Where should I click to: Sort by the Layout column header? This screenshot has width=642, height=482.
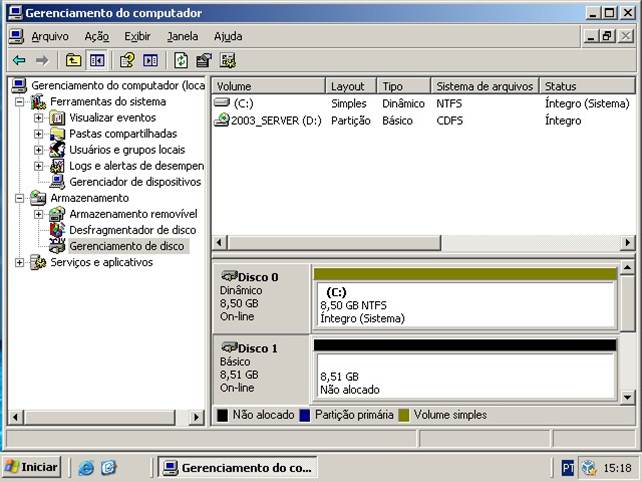tap(351, 86)
